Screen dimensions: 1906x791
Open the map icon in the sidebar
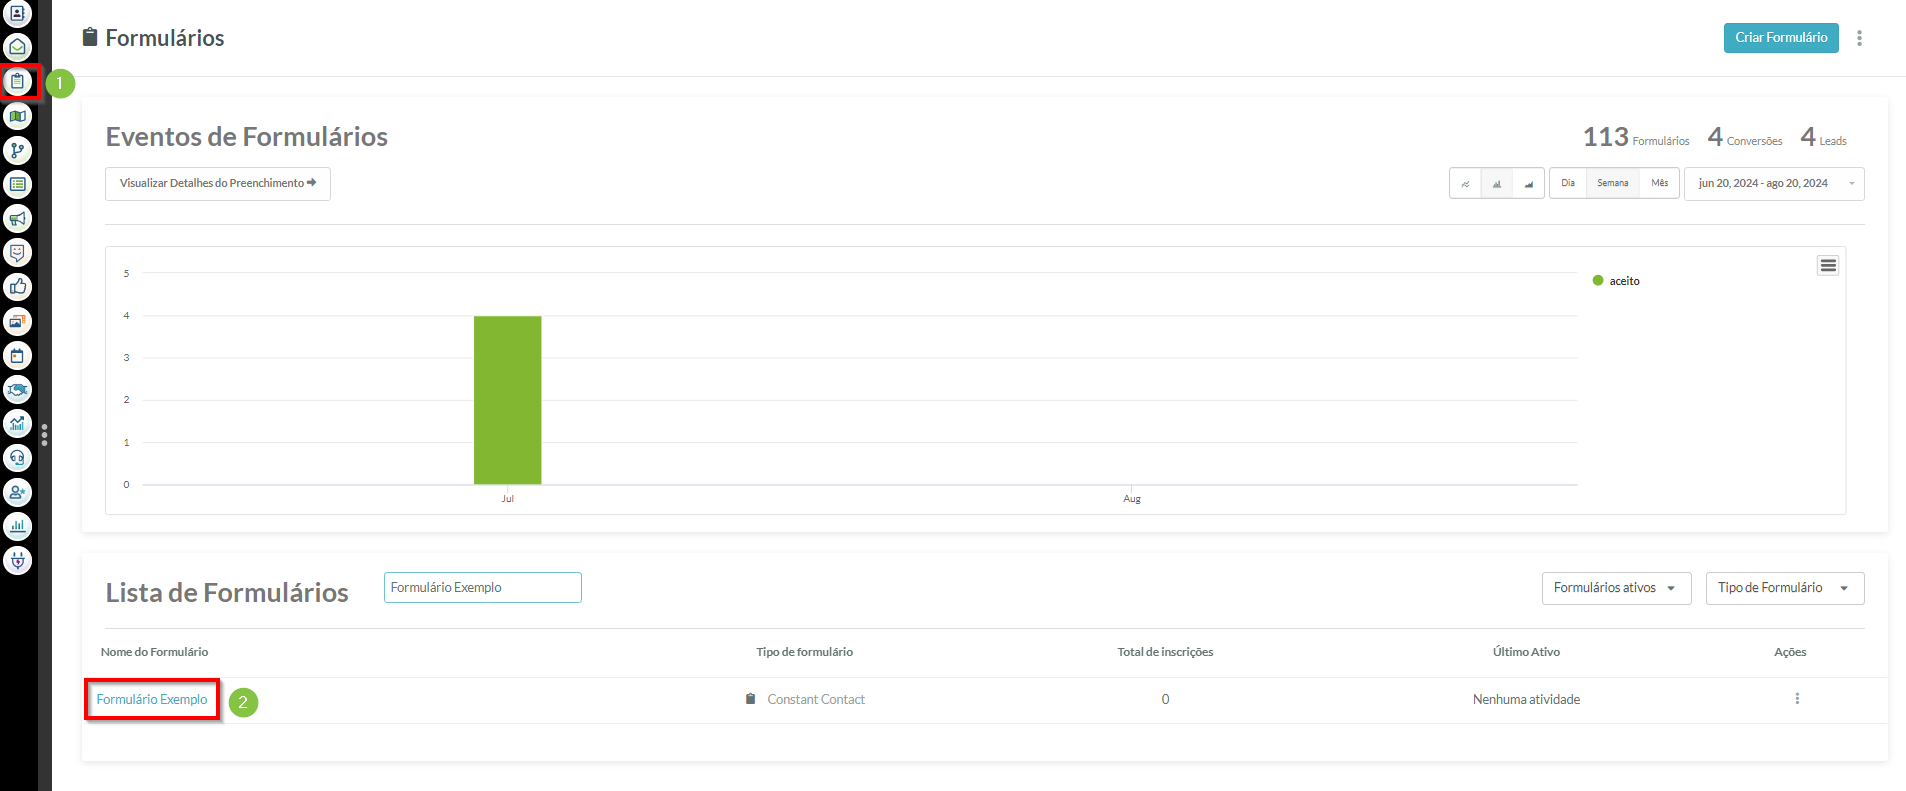(17, 116)
